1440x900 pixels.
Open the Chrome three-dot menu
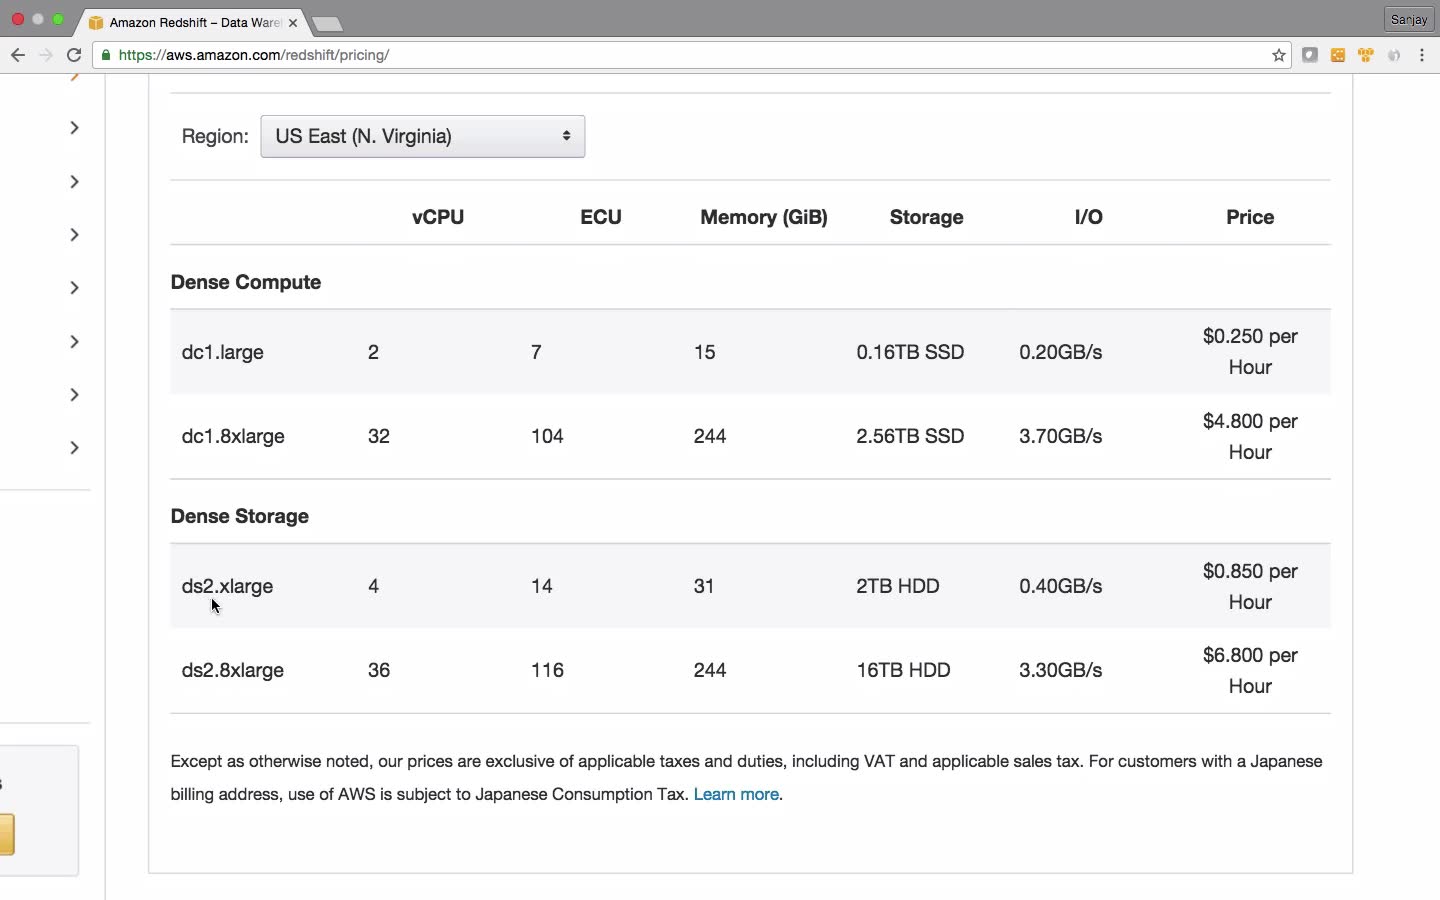1423,55
